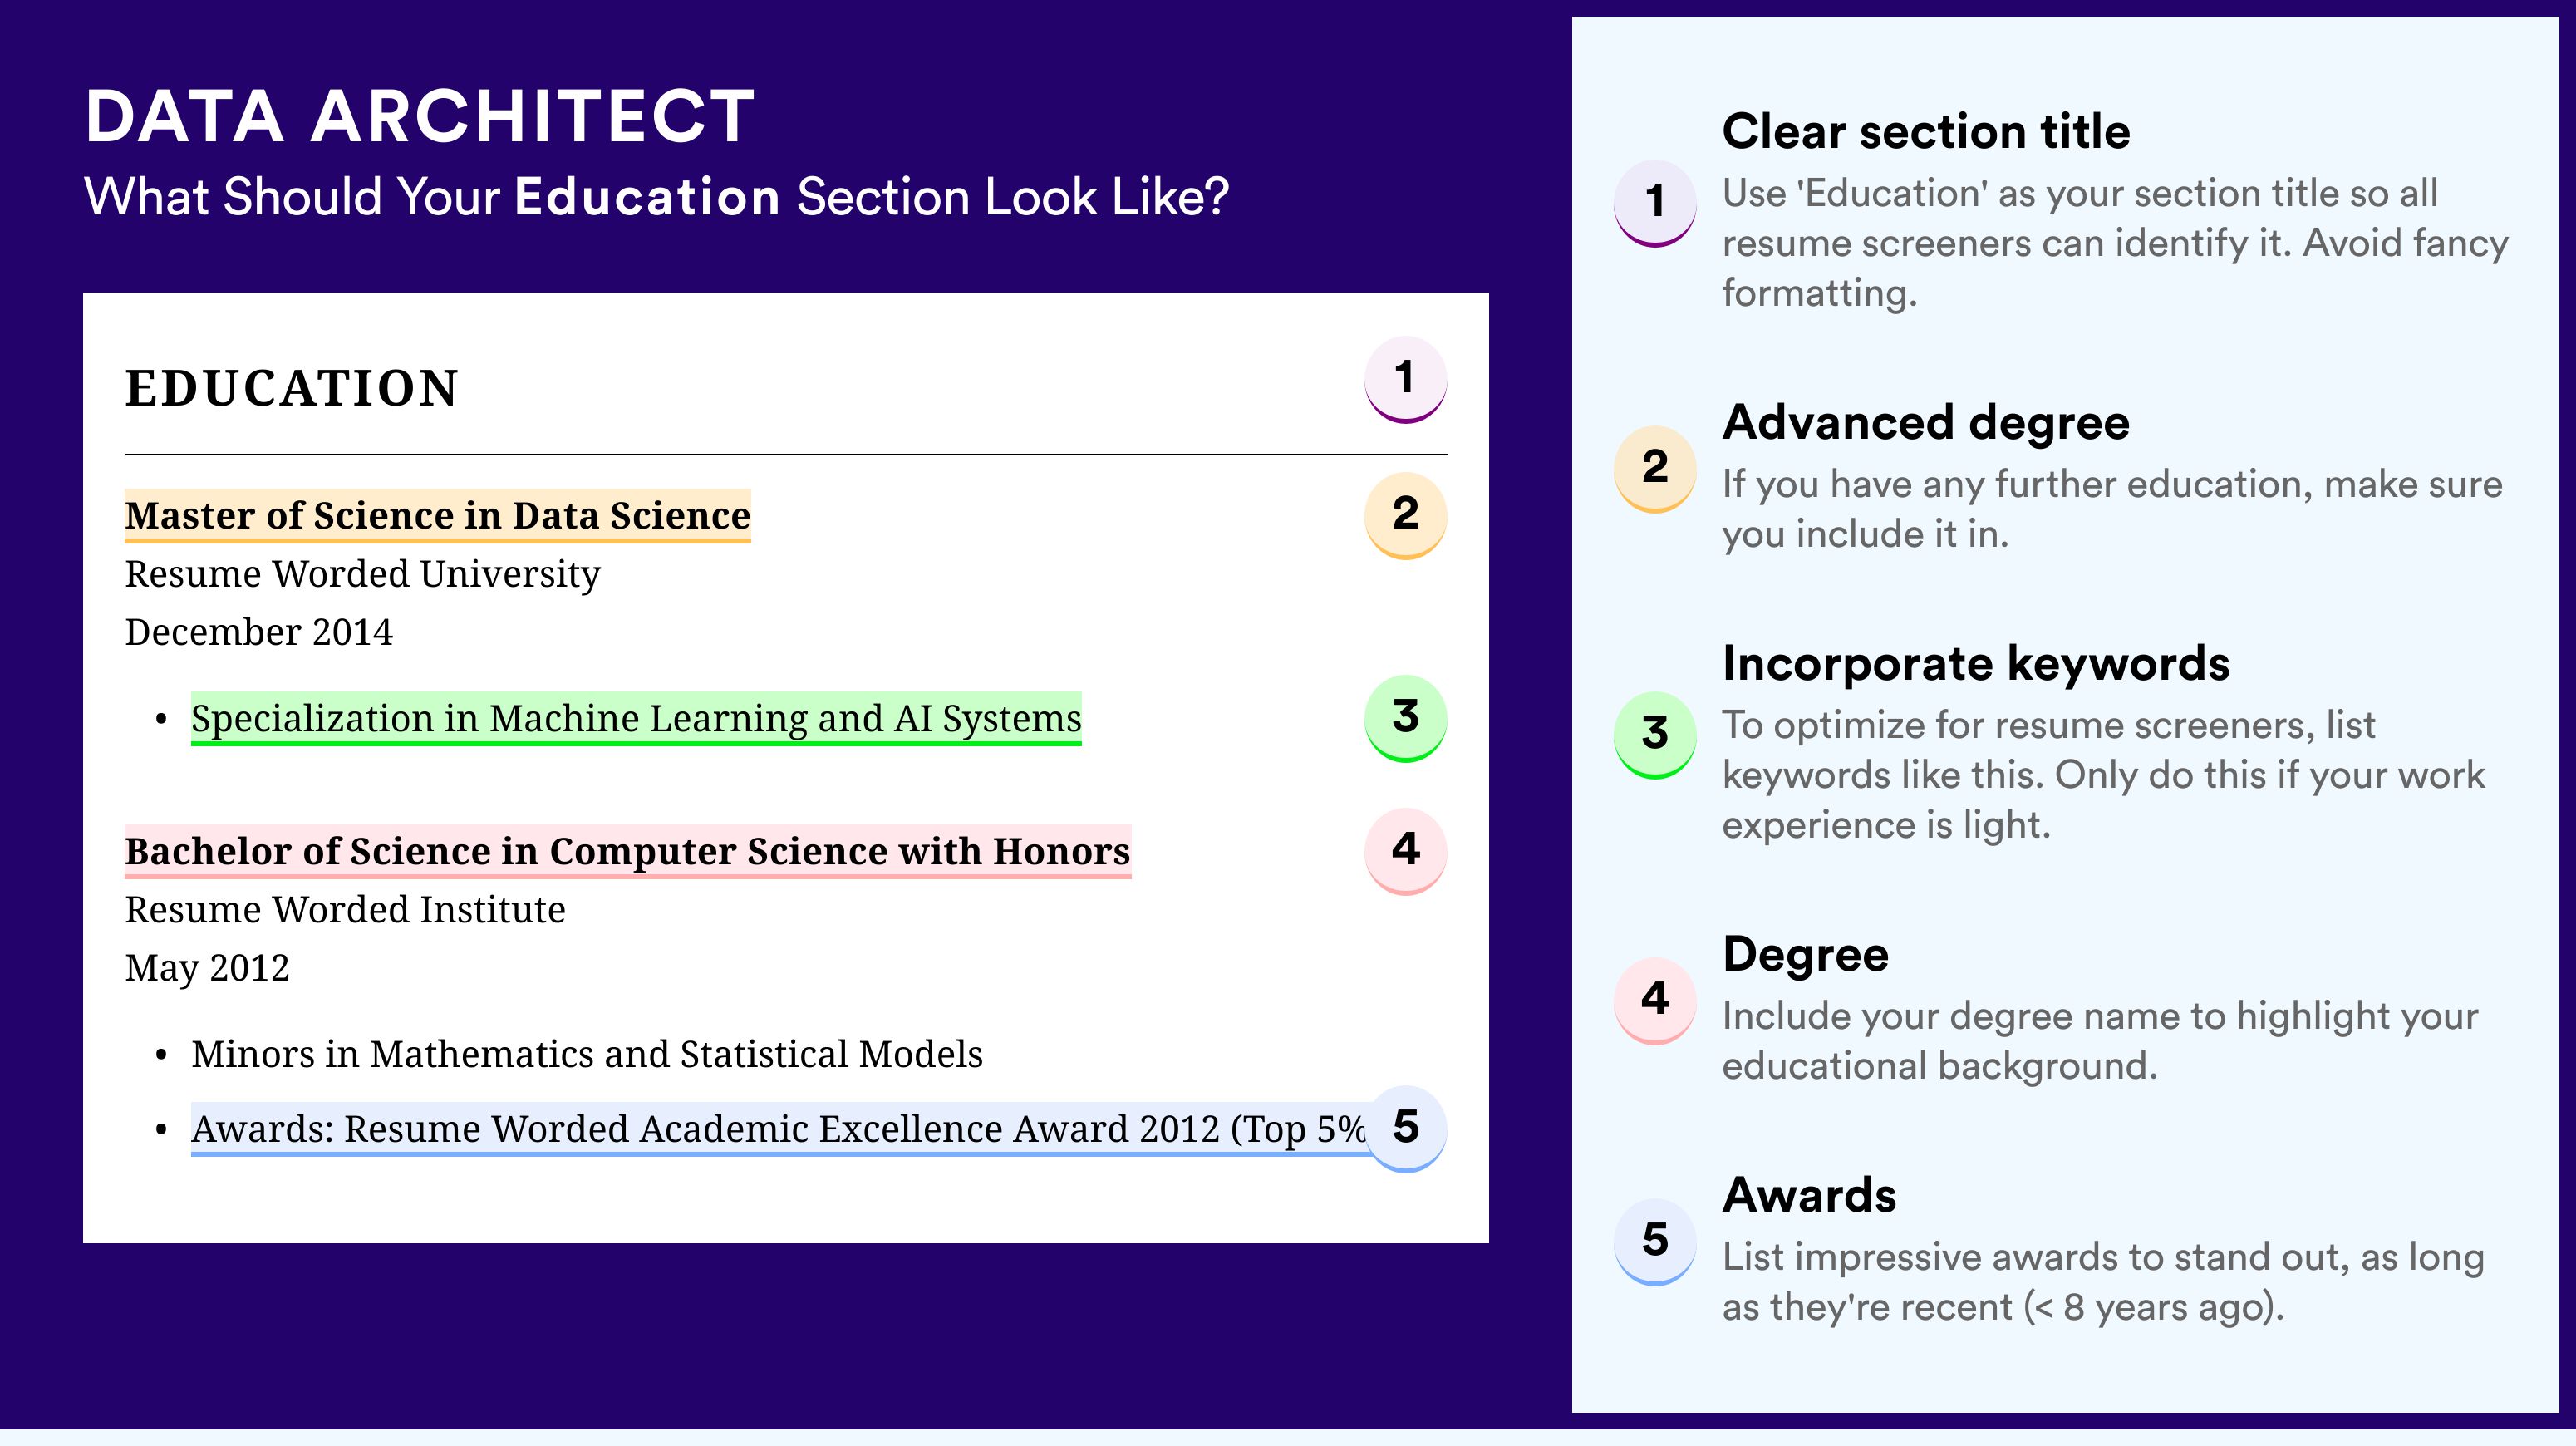2576x1446 pixels.
Task: Click the pink number 4 badge in resume
Action: tap(1405, 851)
